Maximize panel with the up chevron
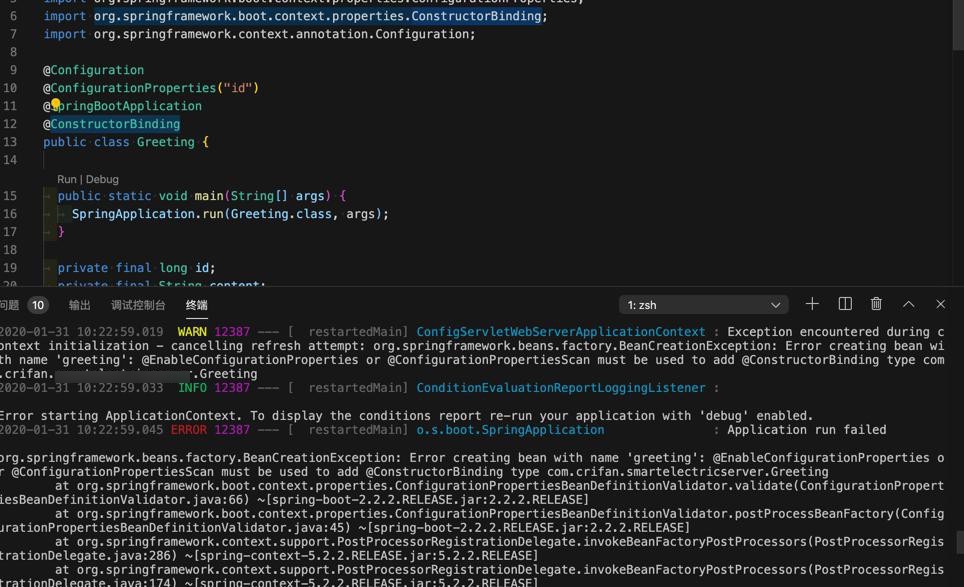964x587 pixels. (x=909, y=304)
